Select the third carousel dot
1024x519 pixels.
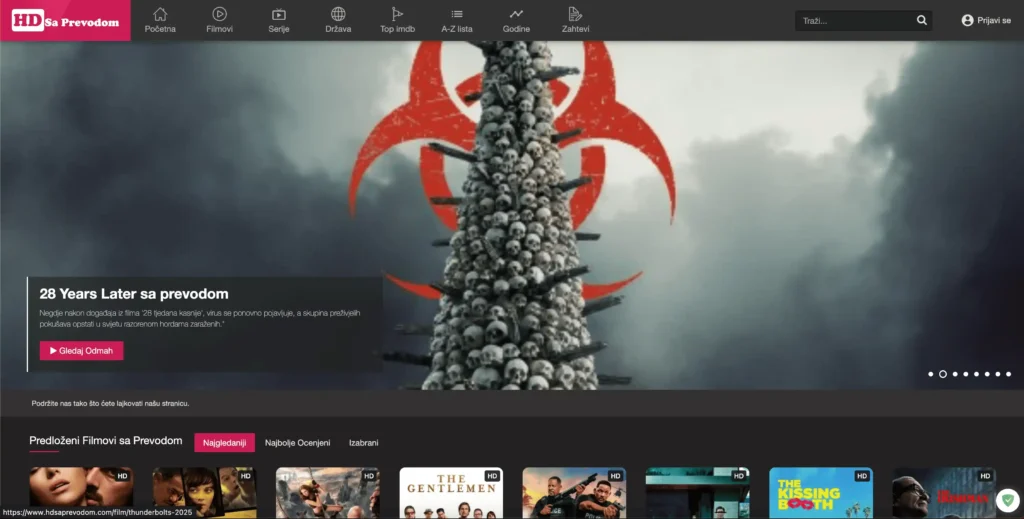(x=955, y=374)
